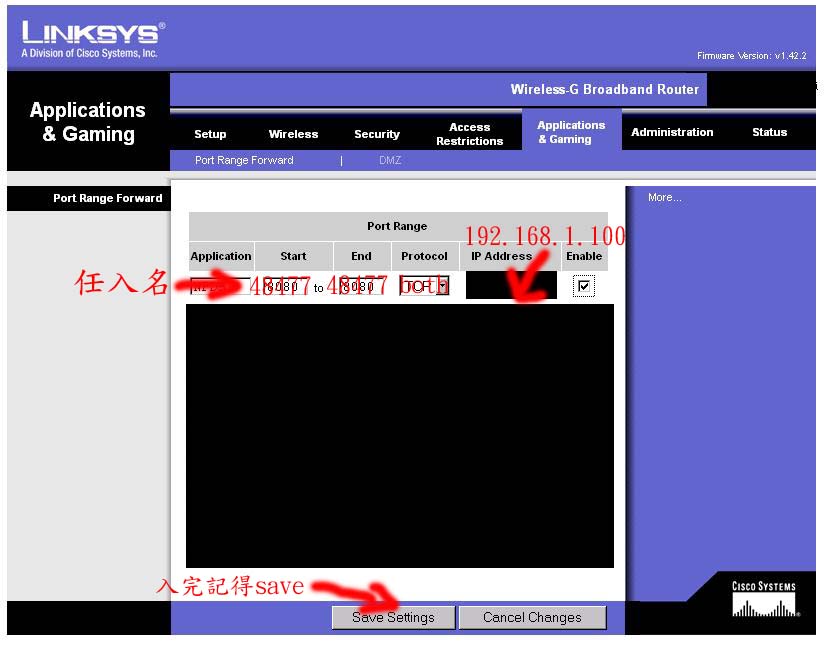The image size is (827, 645).
Task: Click the End port input field
Action: point(357,286)
